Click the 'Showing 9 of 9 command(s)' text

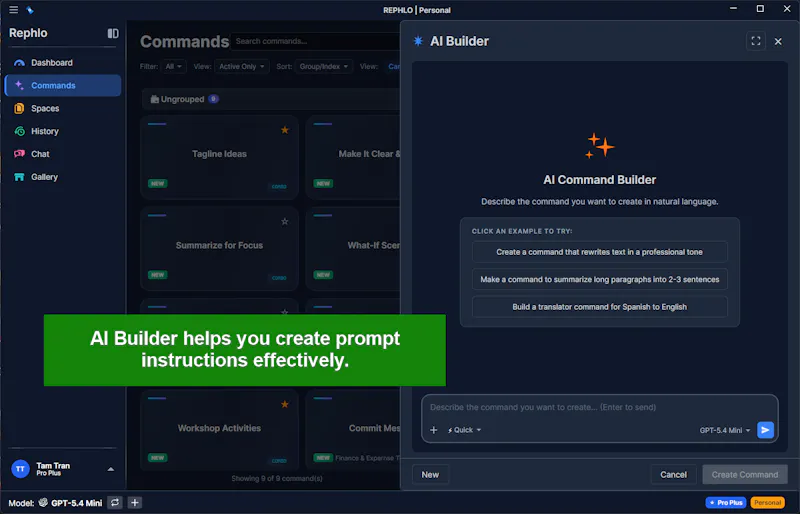tap(277, 479)
